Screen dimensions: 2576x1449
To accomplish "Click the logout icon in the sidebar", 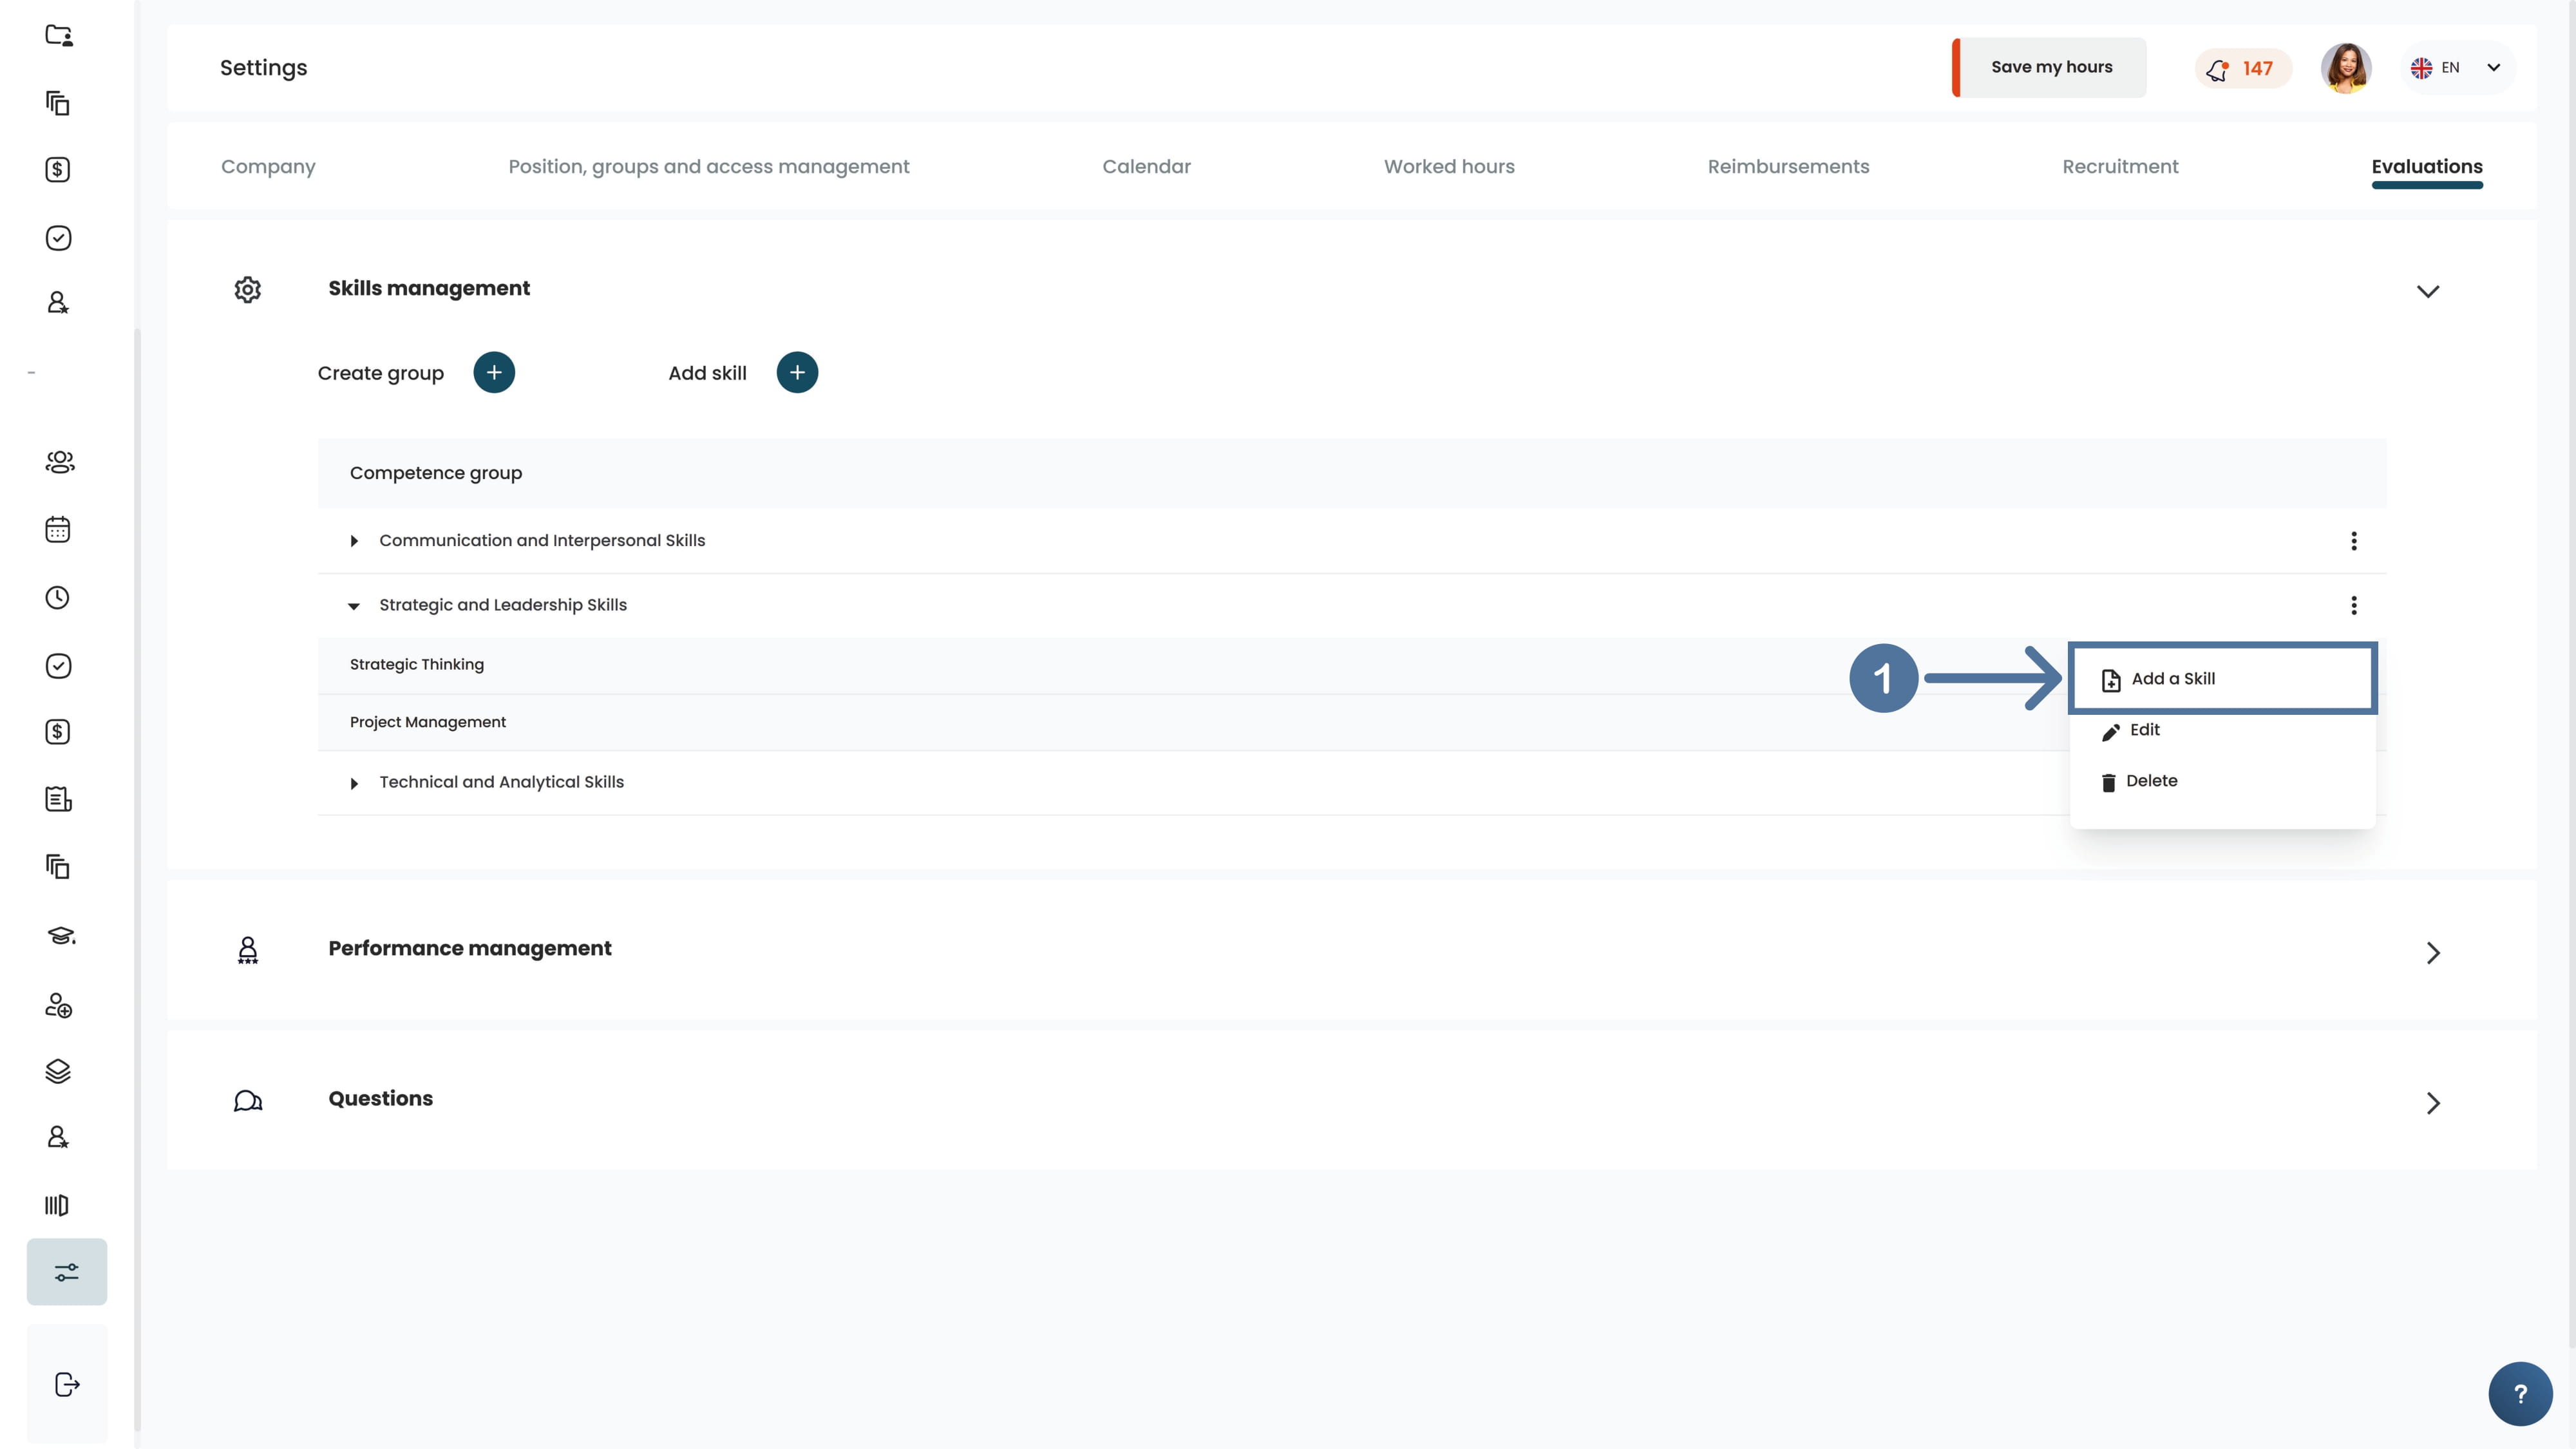I will coord(66,1385).
